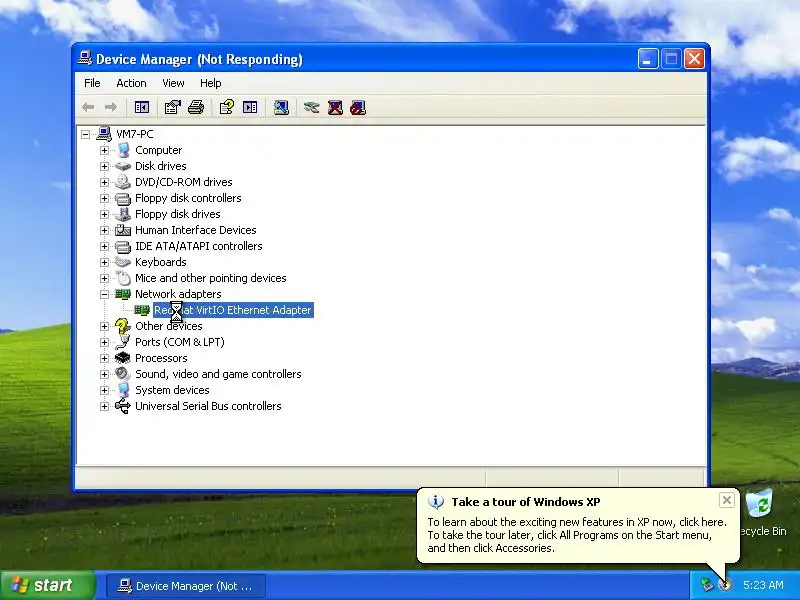Close the Windows XP tour balloon
The image size is (800, 600).
(x=727, y=500)
